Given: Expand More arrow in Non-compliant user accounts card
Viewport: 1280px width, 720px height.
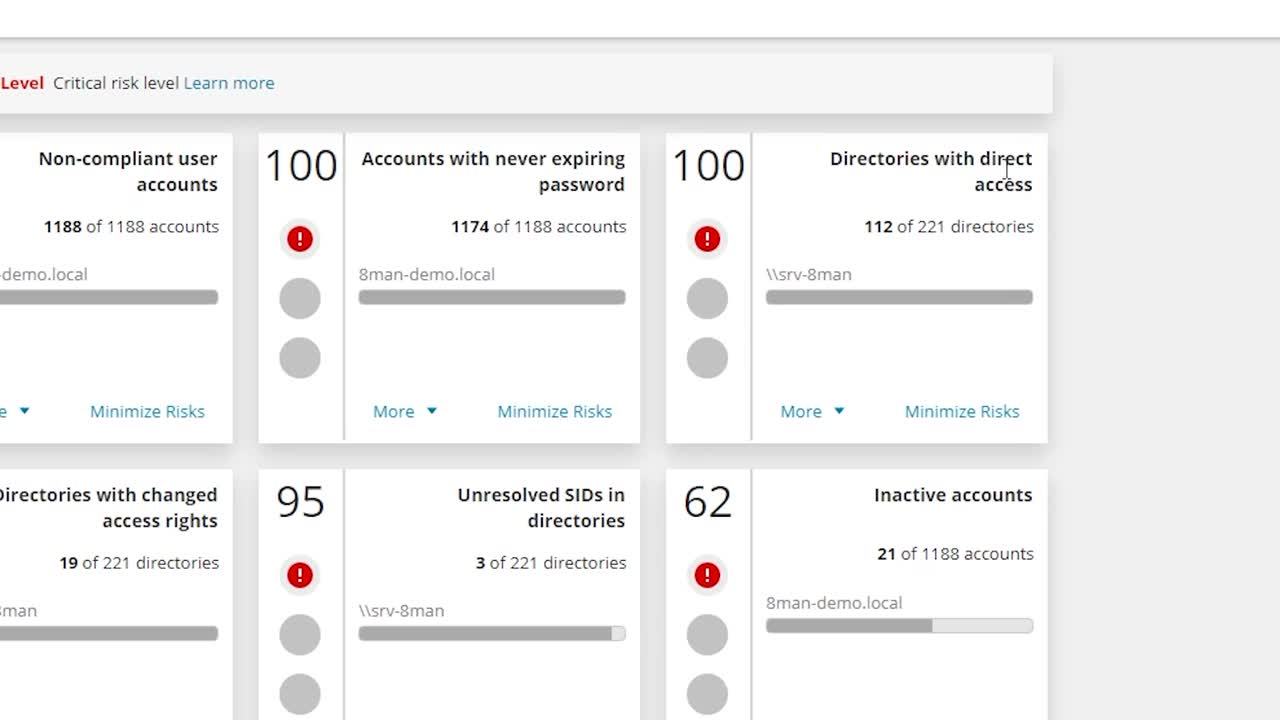Looking at the screenshot, I should click(22, 411).
